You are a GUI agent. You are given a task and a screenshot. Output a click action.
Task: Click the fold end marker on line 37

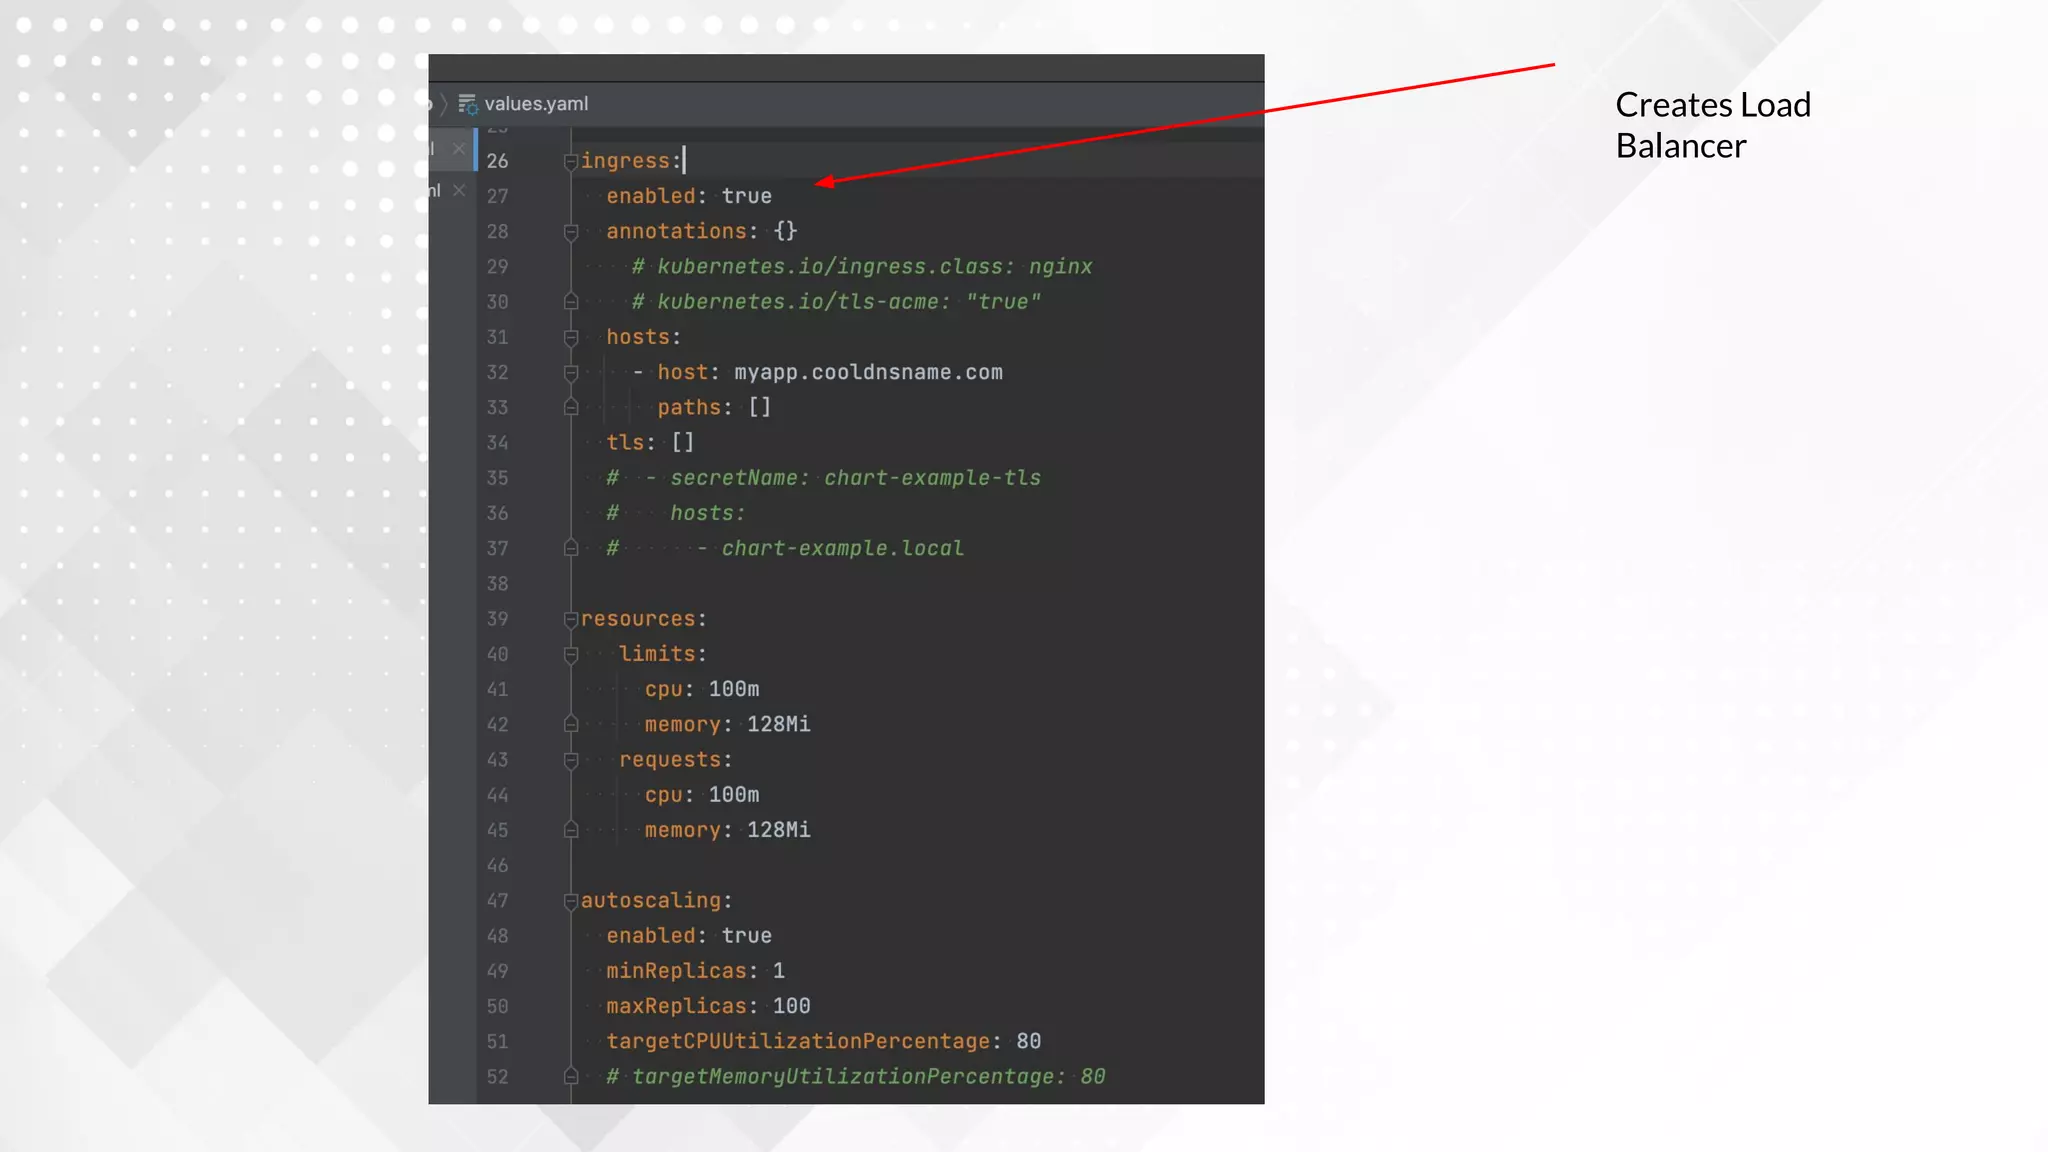point(571,549)
